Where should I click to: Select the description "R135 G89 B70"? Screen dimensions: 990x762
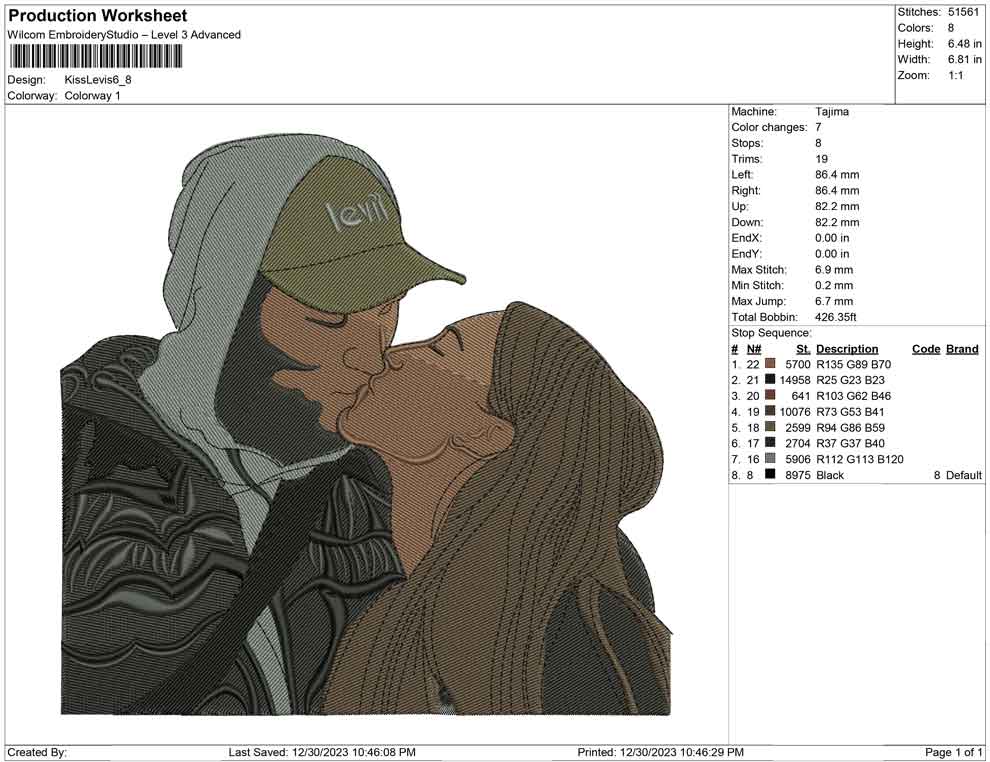(854, 364)
